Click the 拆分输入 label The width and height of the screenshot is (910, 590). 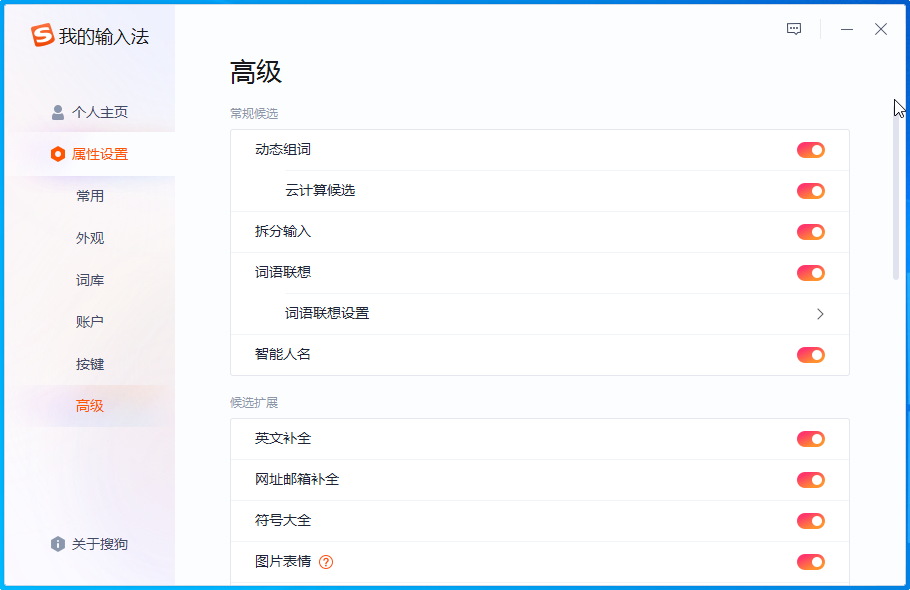[283, 231]
